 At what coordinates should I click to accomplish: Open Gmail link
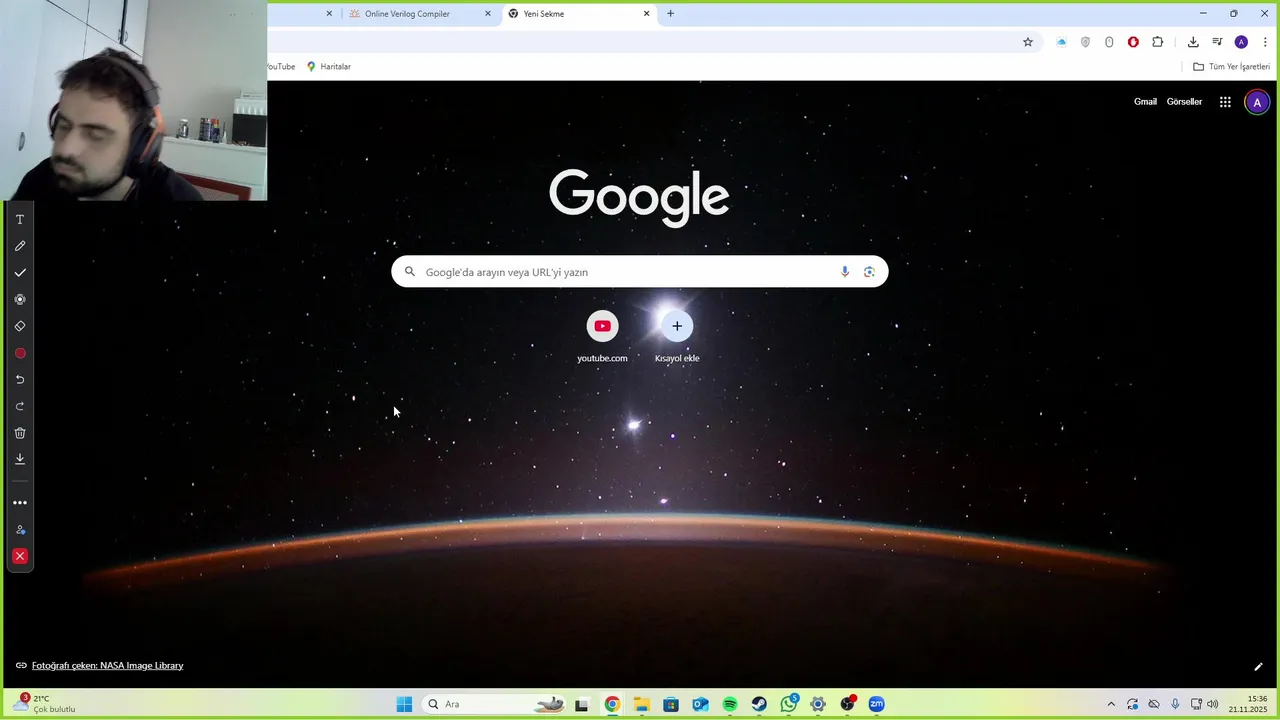tap(1145, 102)
